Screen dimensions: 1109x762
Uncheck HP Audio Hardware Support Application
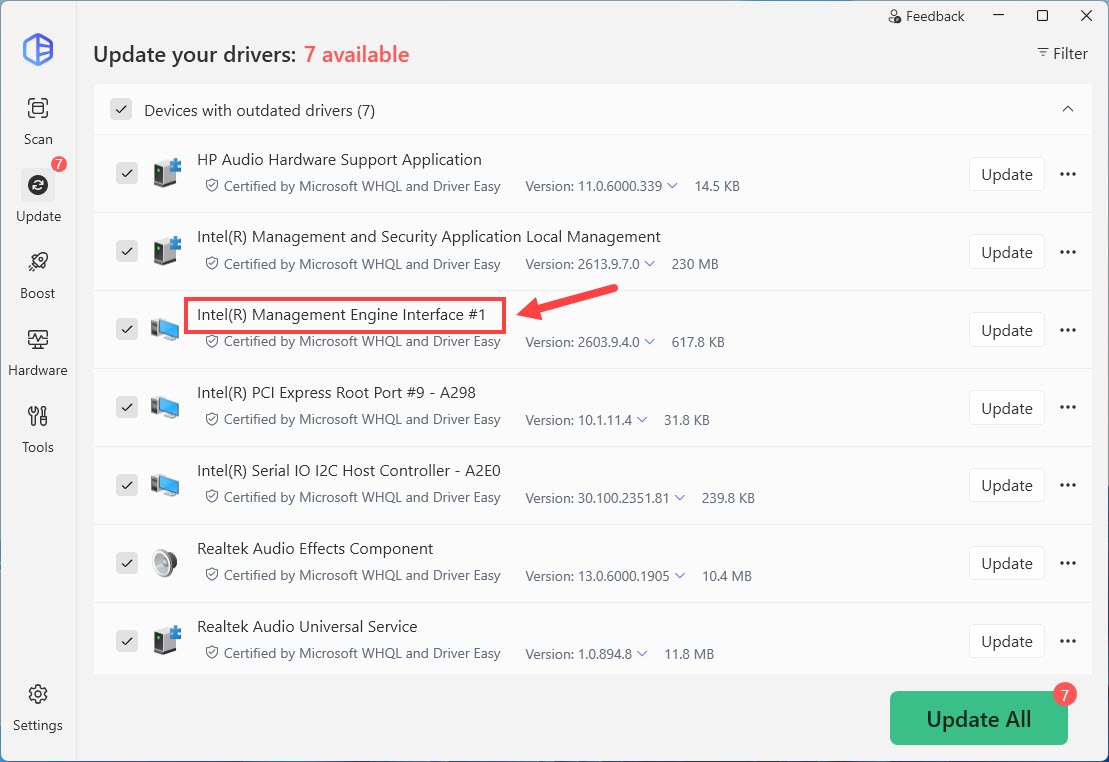click(127, 173)
